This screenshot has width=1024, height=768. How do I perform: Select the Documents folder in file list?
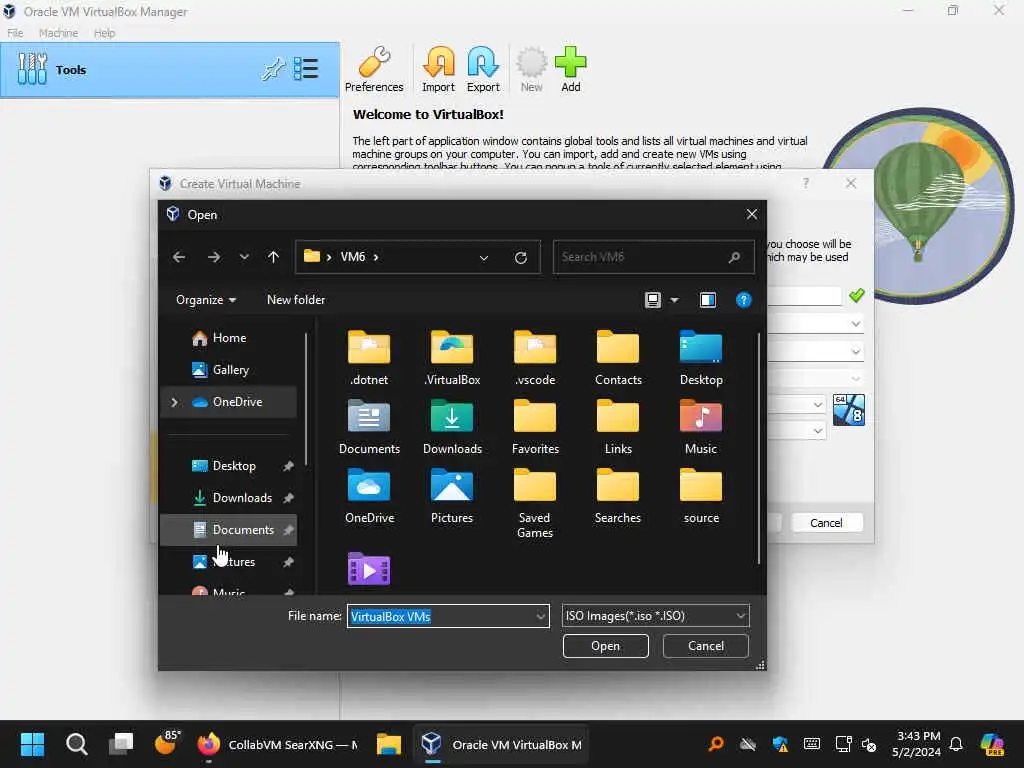tap(369, 426)
